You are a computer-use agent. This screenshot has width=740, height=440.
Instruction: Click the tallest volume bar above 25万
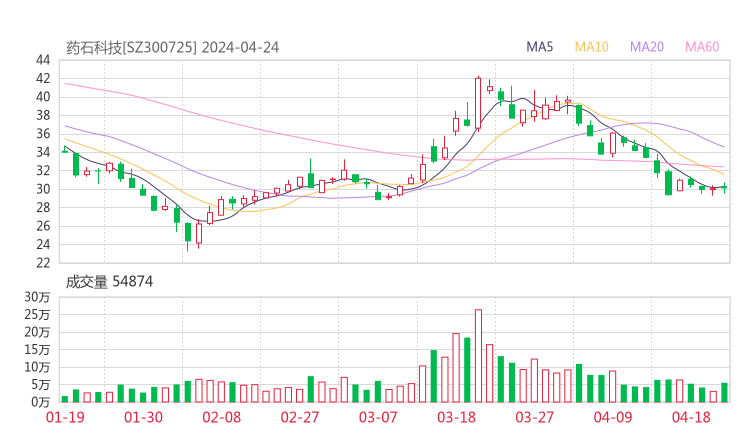coord(478,356)
